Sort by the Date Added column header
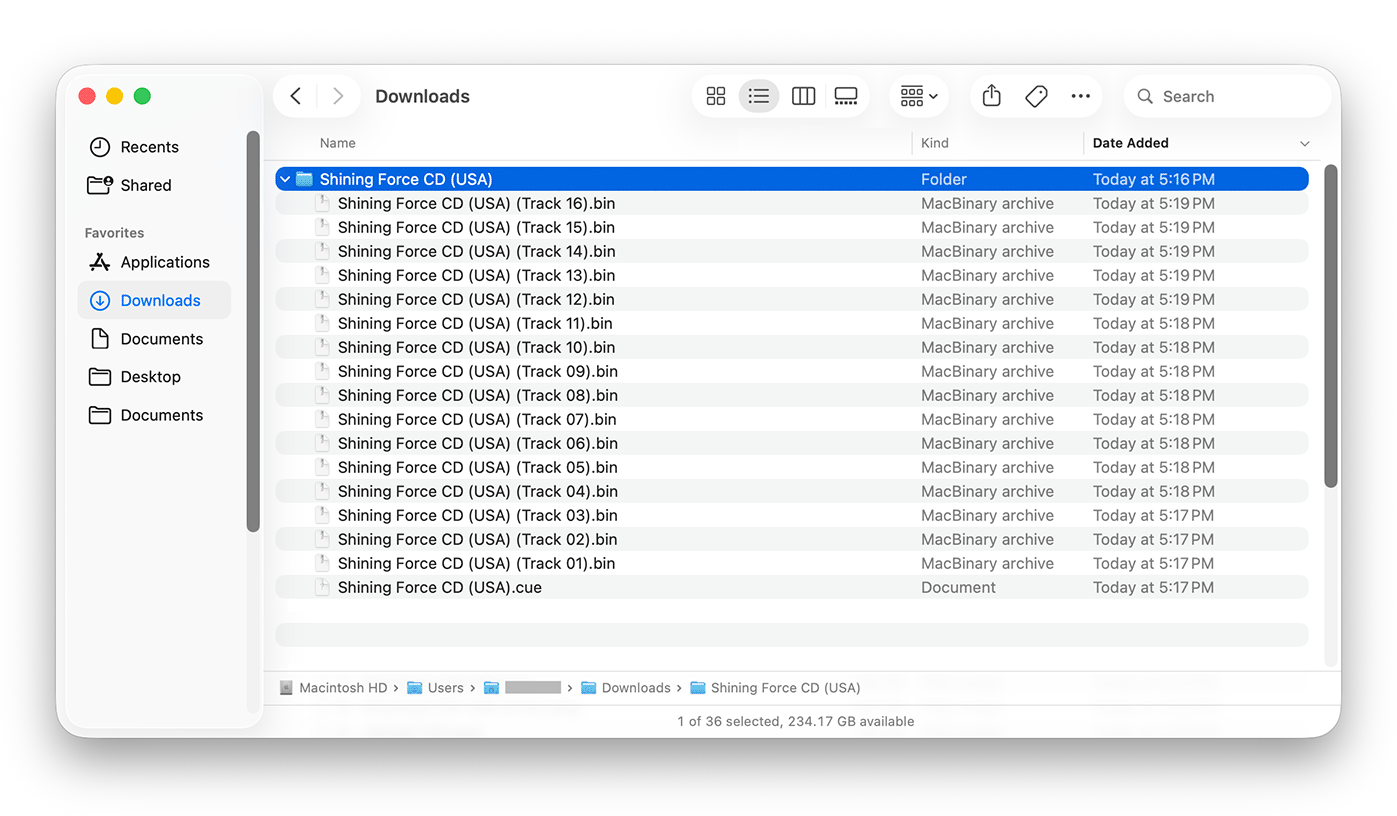This screenshot has height=816, width=1397. 1130,143
